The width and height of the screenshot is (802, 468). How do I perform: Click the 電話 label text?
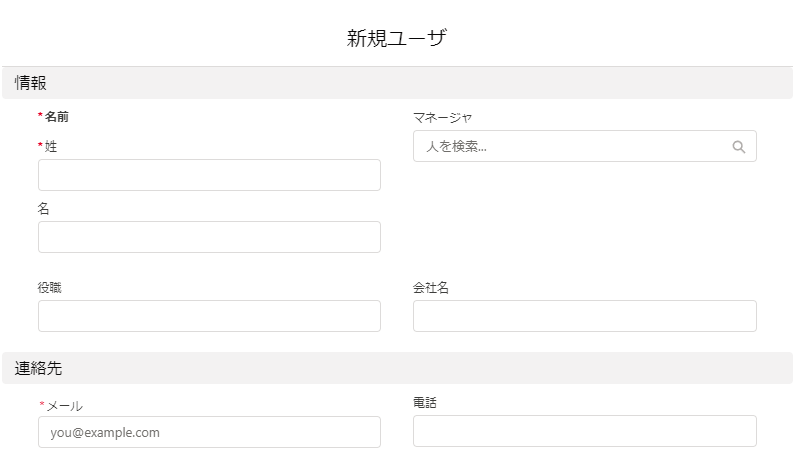coord(425,403)
